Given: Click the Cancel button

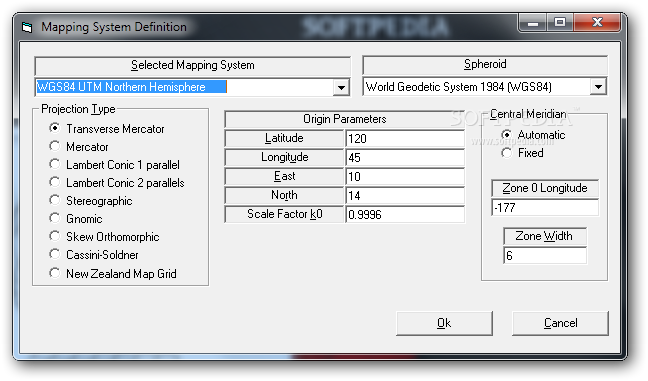Looking at the screenshot, I should coord(560,323).
